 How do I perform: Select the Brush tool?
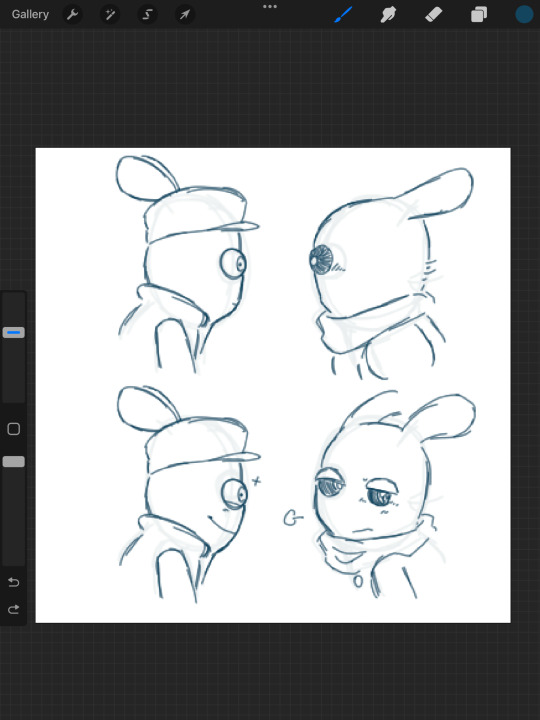click(343, 14)
